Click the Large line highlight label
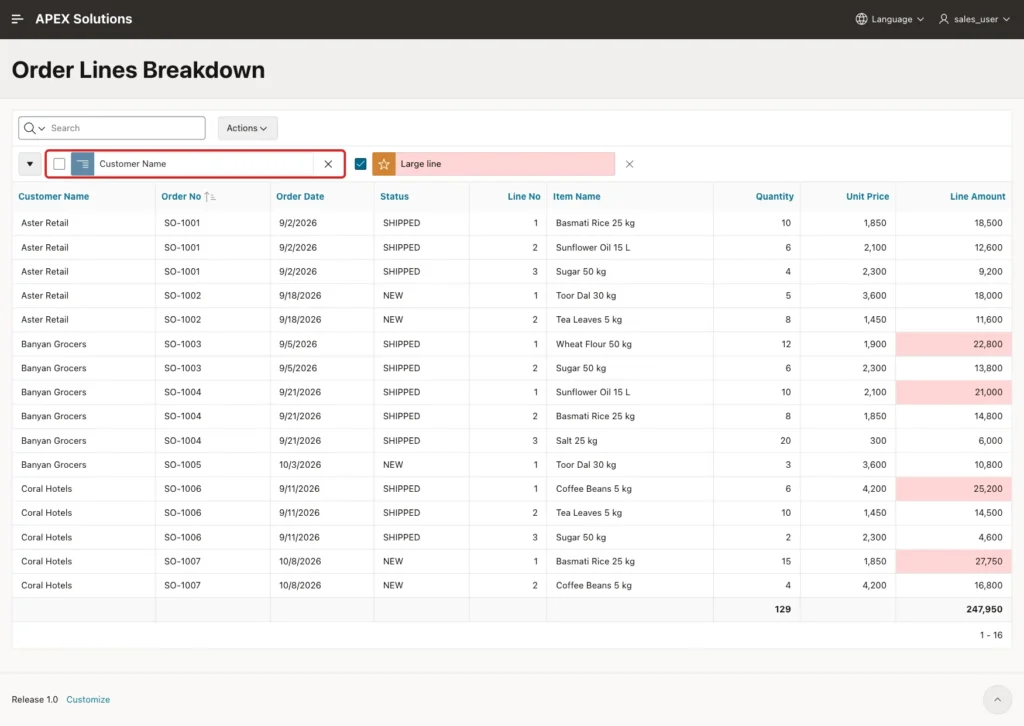This screenshot has height=726, width=1024. click(421, 164)
